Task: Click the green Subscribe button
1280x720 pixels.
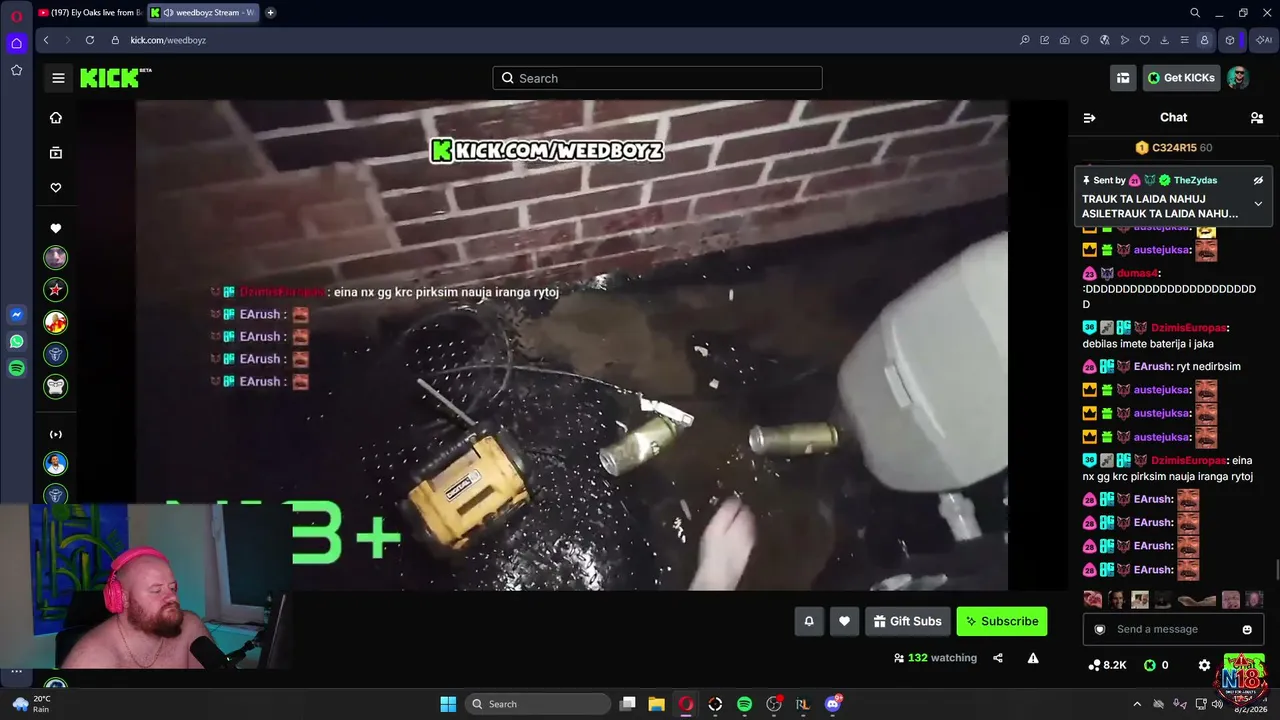Action: 1002,621
